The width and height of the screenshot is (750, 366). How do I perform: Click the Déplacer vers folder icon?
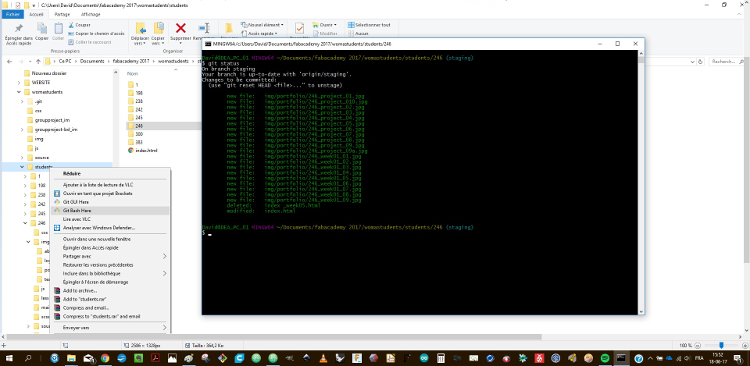[140, 28]
